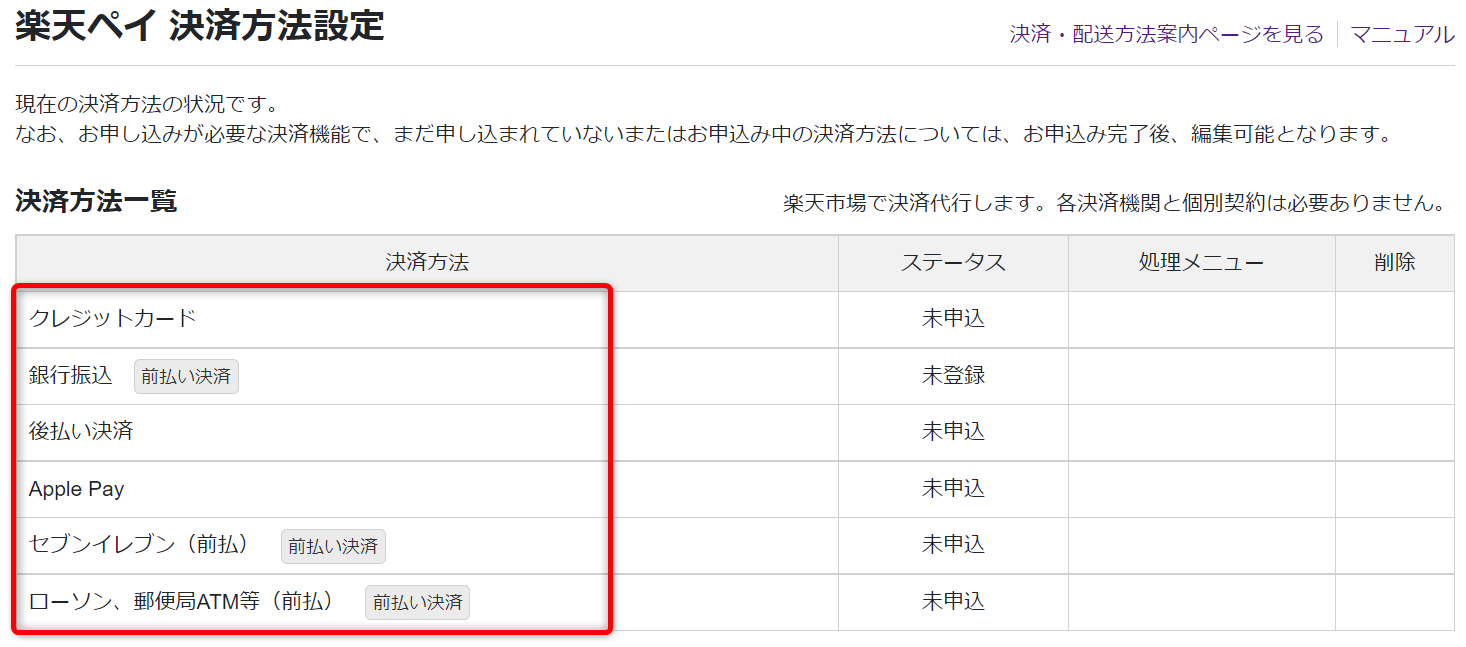The height and width of the screenshot is (647, 1466).
Task: Click 前払い決済 badge beside 銀行振込
Action: [x=186, y=377]
